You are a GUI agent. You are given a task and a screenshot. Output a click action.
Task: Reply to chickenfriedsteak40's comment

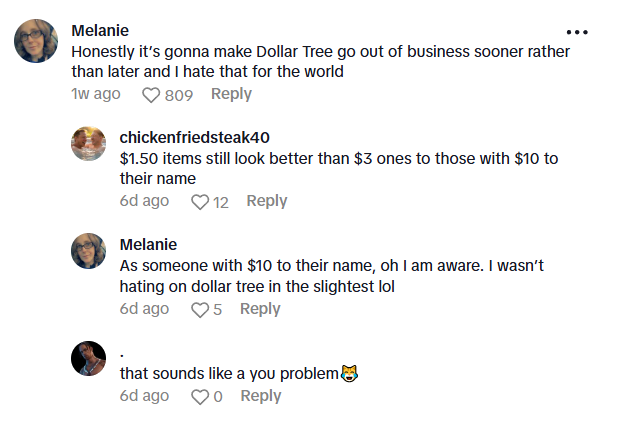point(266,201)
